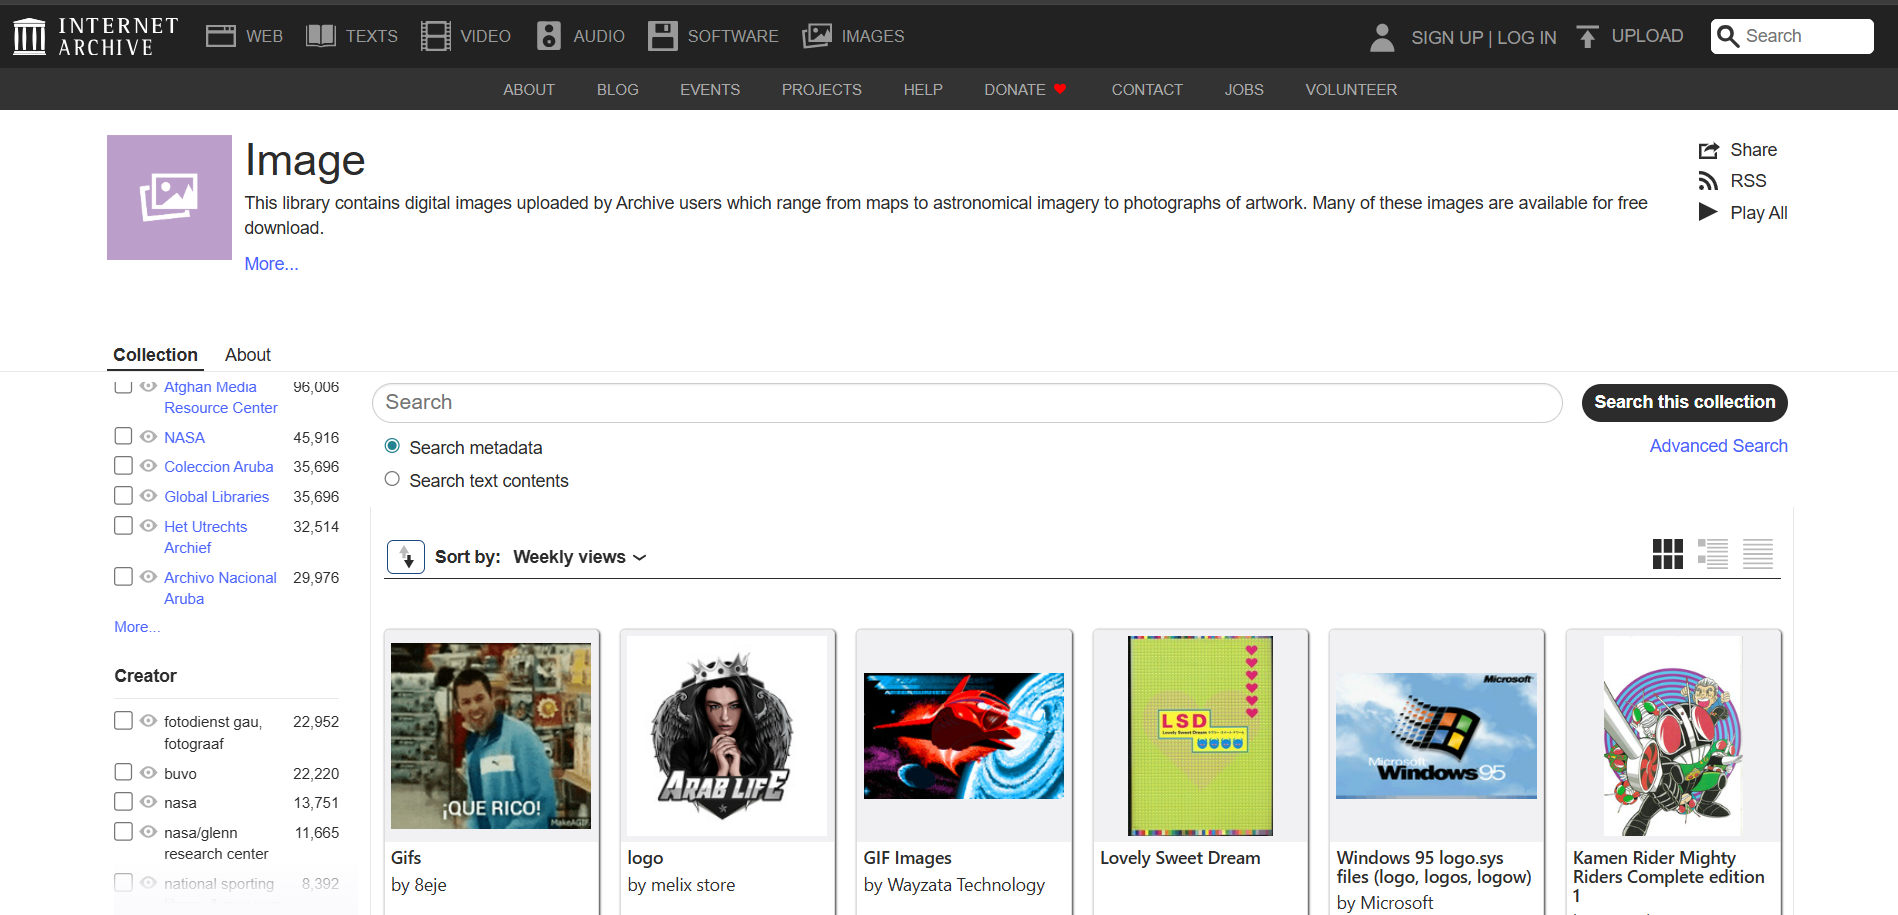This screenshot has height=915, width=1898.
Task: Open the Software floppy disk icon
Action: 662,36
